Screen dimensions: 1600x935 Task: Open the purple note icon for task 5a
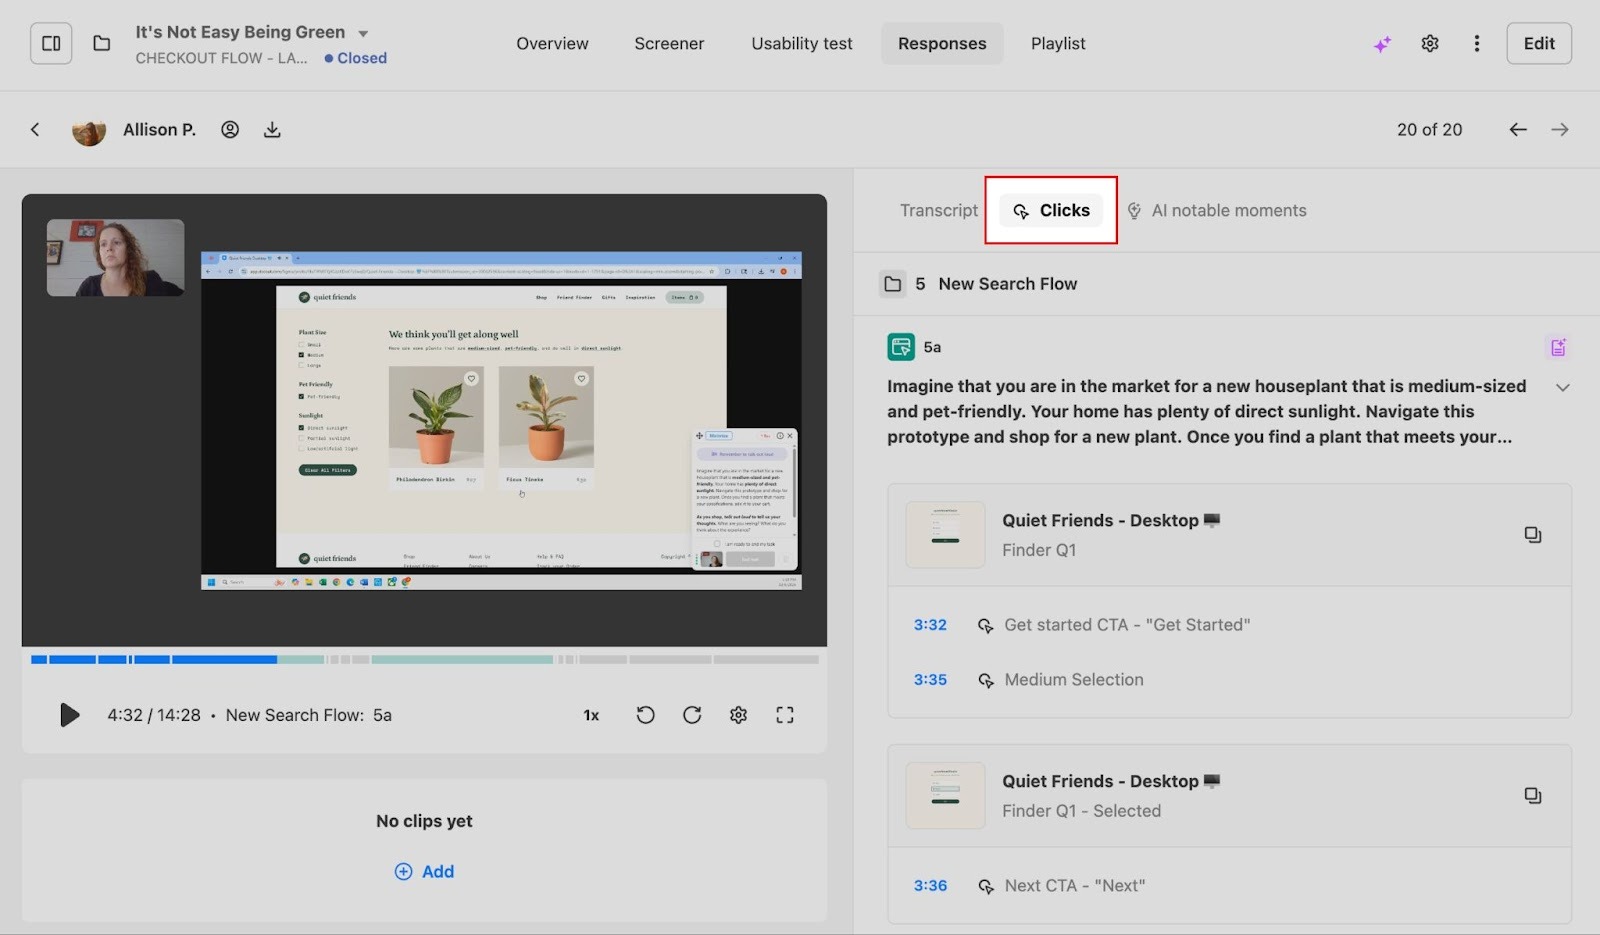1558,347
